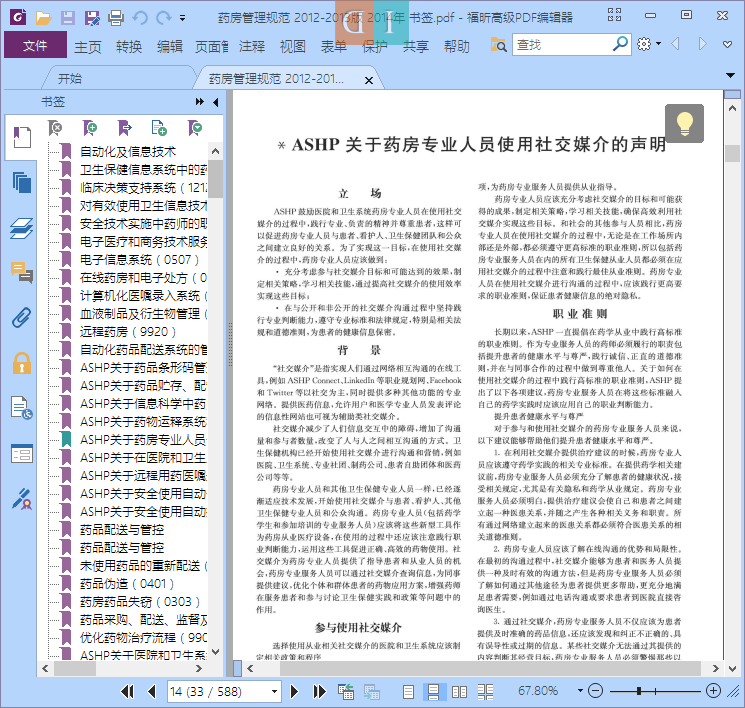Switch to the 注释 ribbon tab

tap(252, 47)
